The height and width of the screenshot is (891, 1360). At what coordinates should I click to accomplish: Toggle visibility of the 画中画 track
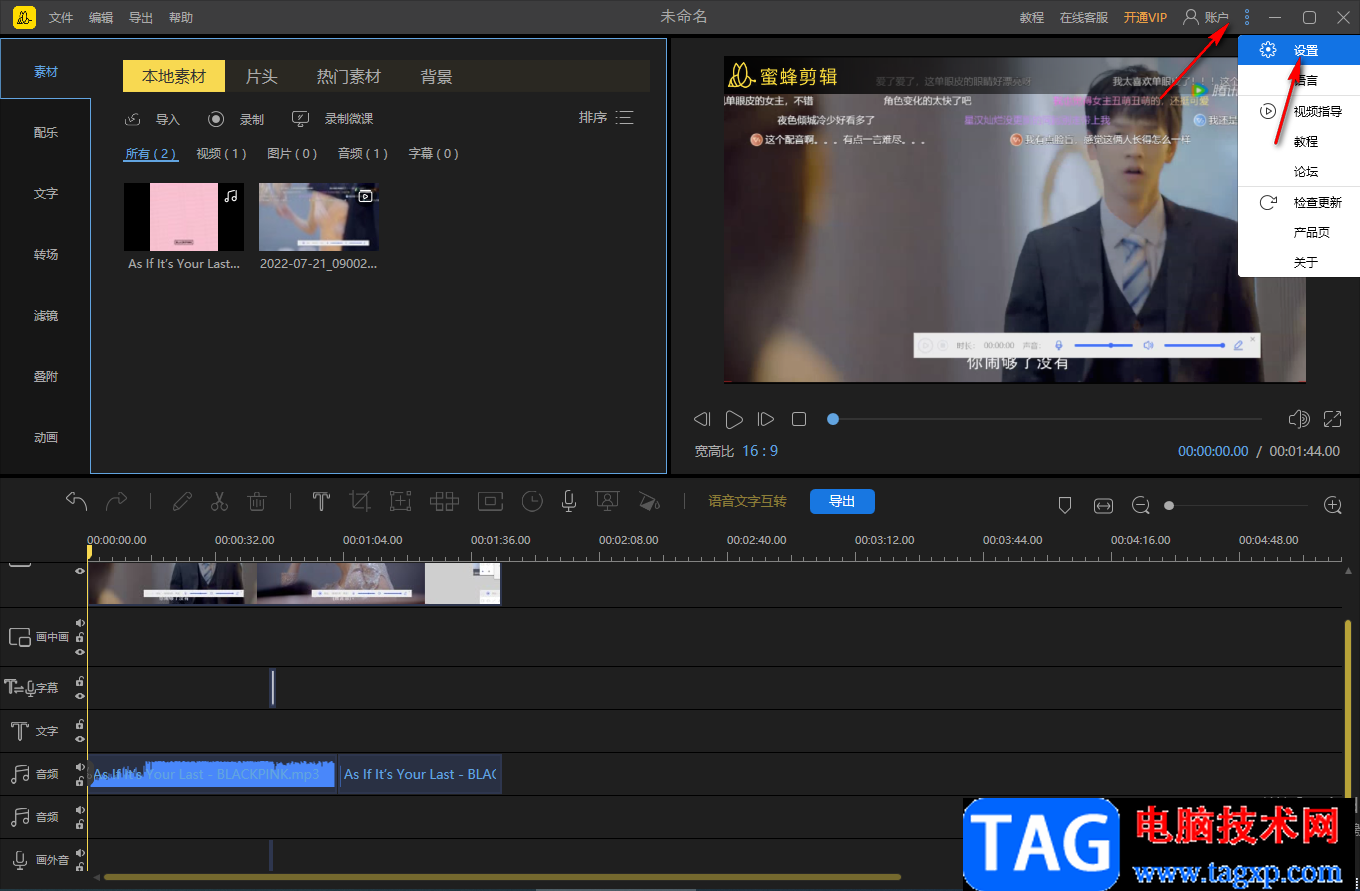point(80,651)
